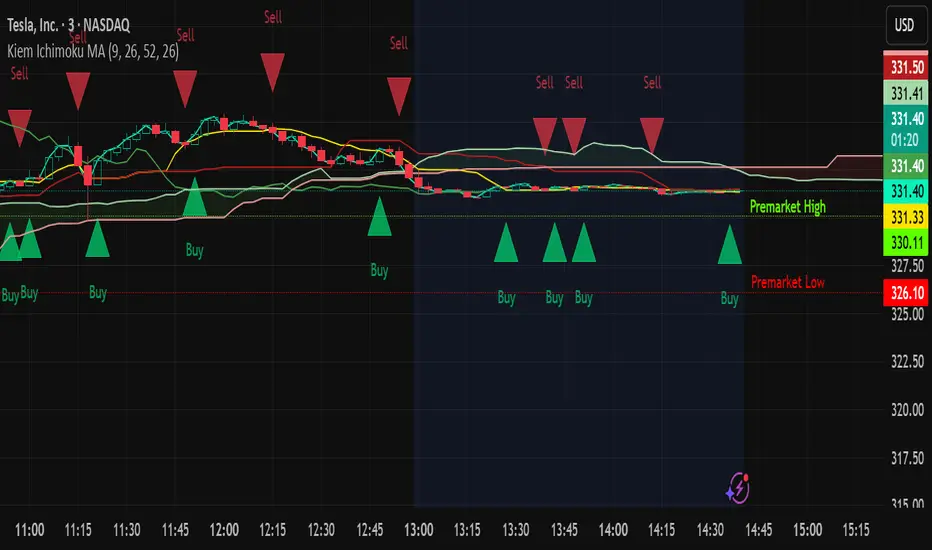
Task: Click the 14:00 time axis label
Action: click(x=613, y=529)
